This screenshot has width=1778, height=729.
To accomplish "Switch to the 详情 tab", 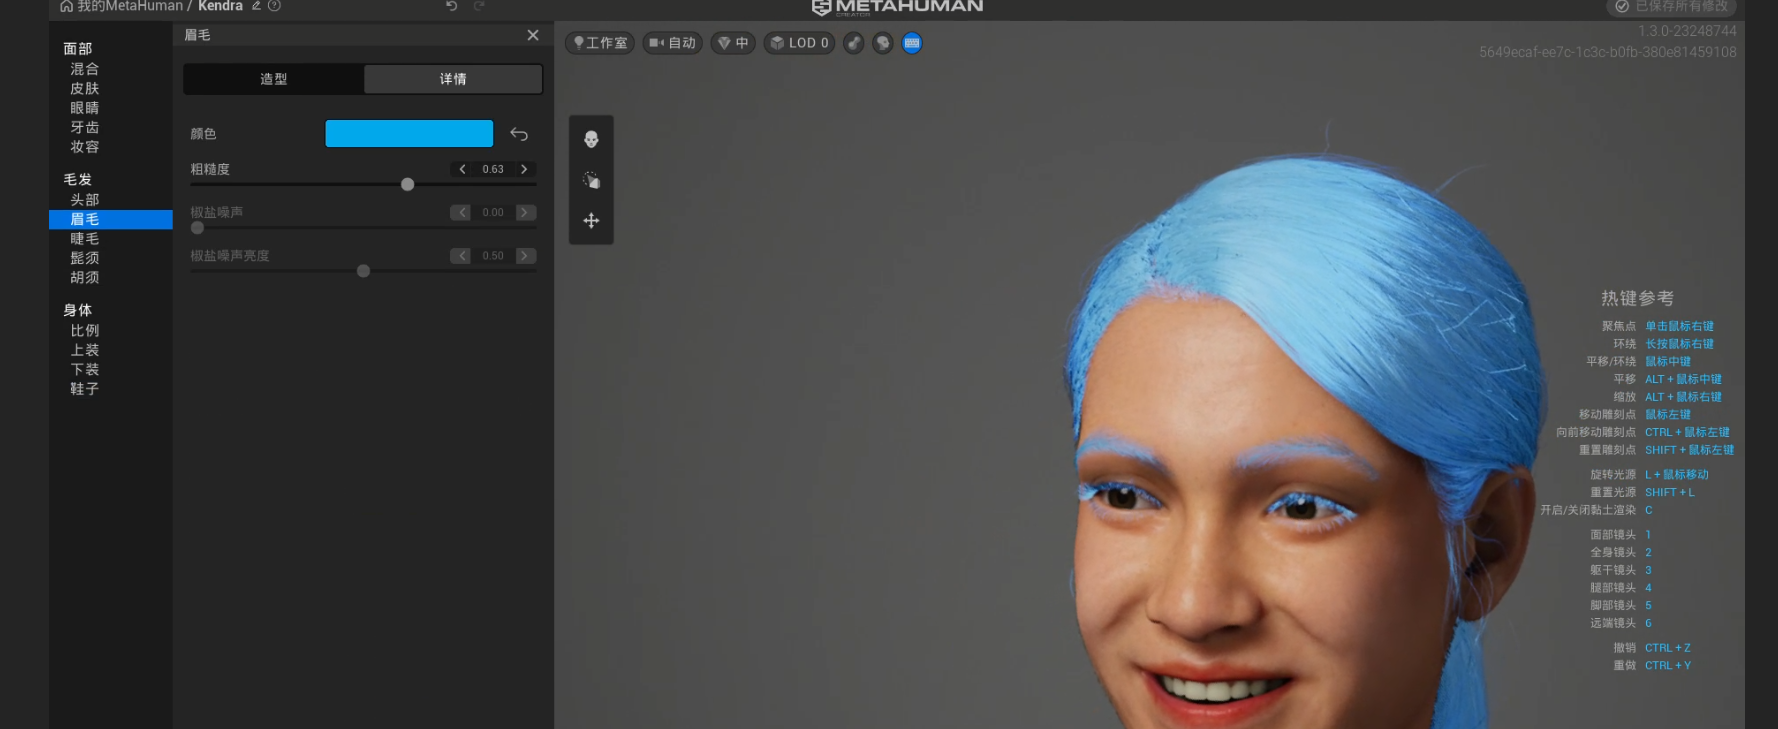I will pyautogui.click(x=453, y=79).
